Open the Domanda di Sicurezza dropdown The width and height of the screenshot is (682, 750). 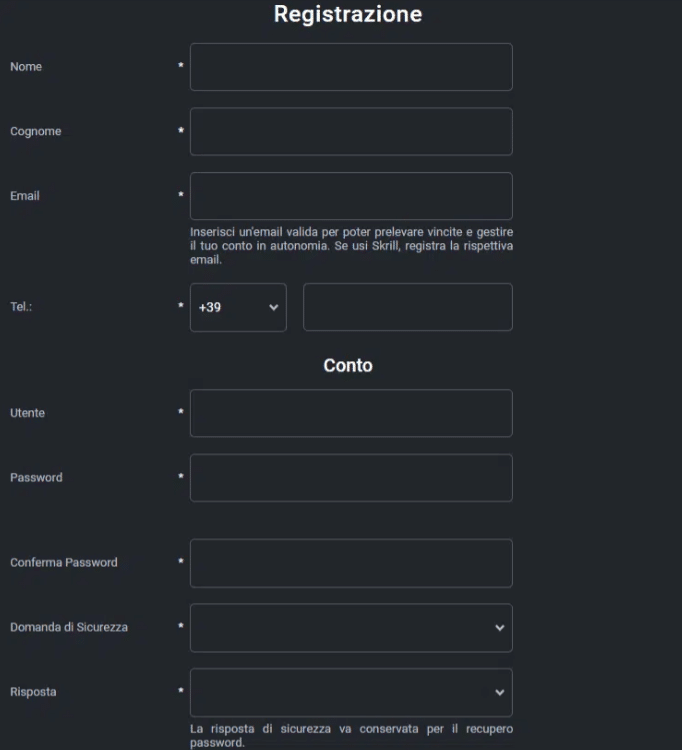pyautogui.click(x=351, y=628)
